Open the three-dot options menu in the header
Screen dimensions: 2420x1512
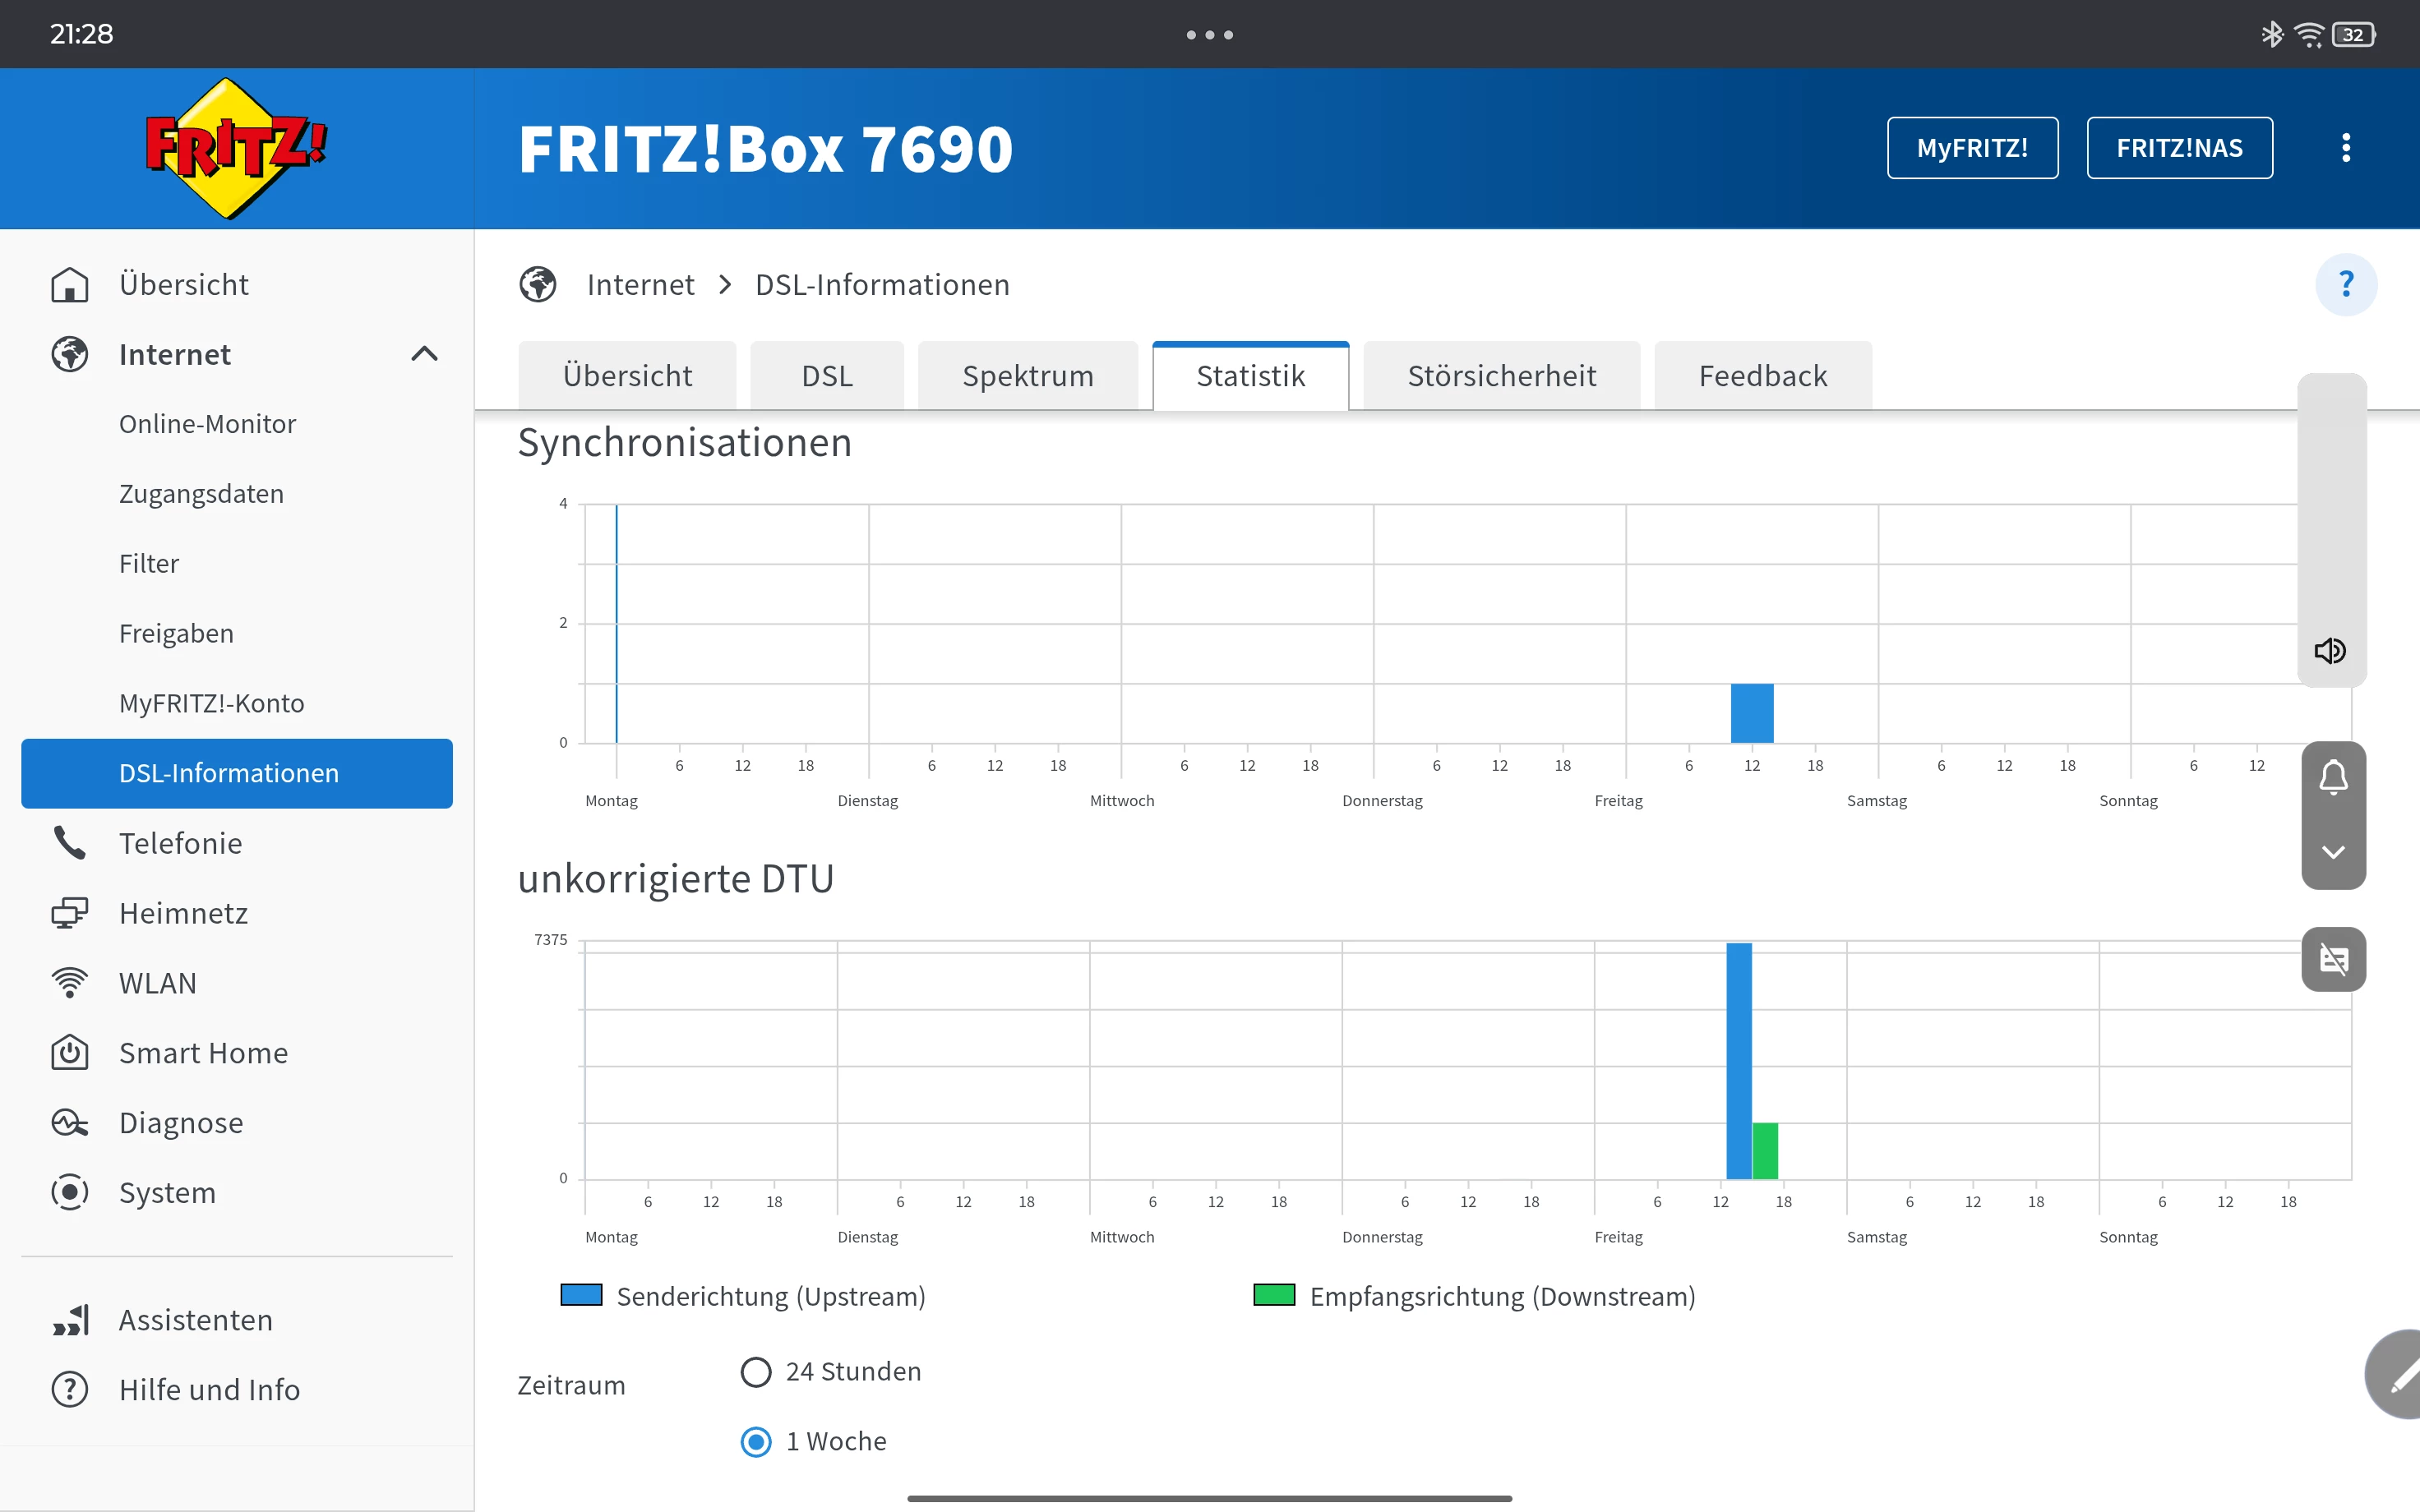click(x=2345, y=148)
